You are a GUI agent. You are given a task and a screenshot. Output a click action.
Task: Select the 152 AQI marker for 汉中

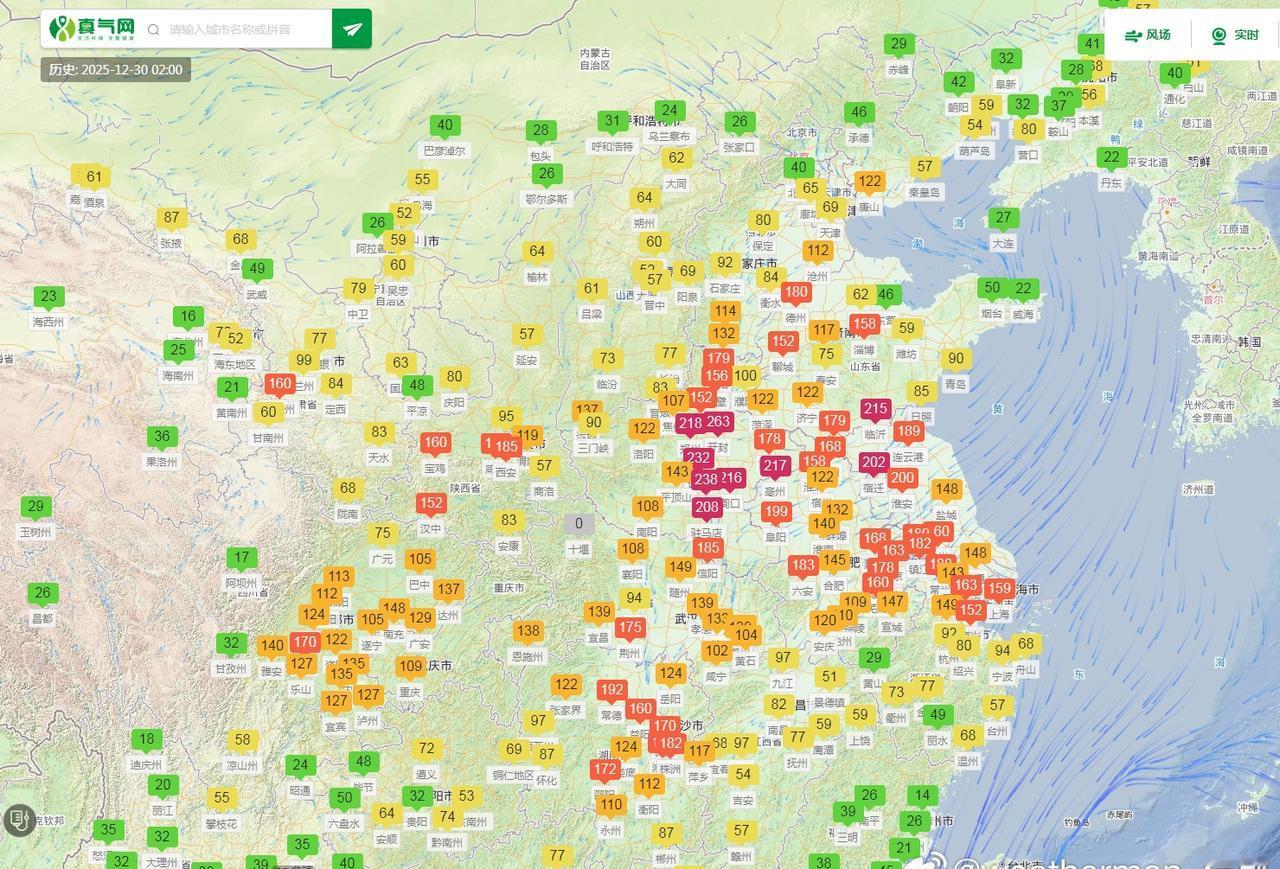point(431,503)
